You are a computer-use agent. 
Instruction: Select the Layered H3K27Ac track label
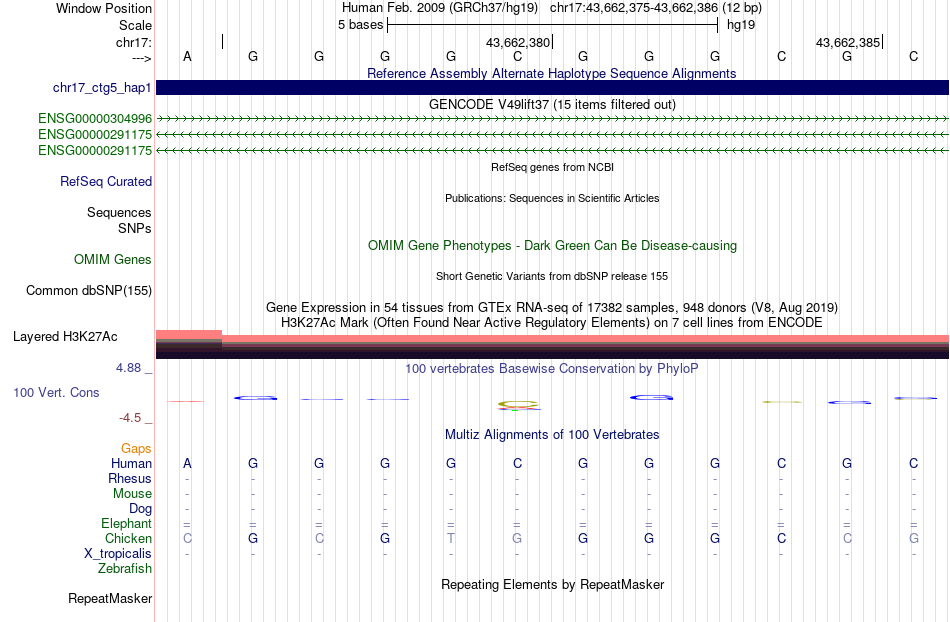[65, 337]
